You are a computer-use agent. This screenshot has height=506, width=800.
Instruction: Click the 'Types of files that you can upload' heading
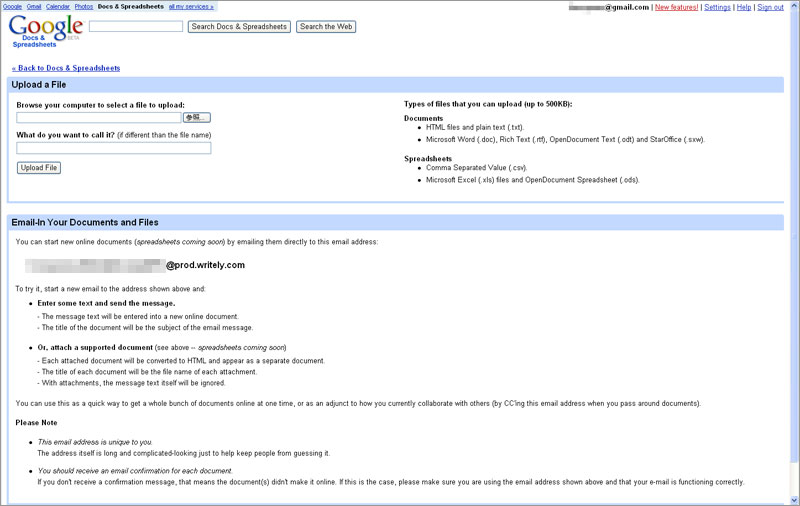tap(488, 104)
